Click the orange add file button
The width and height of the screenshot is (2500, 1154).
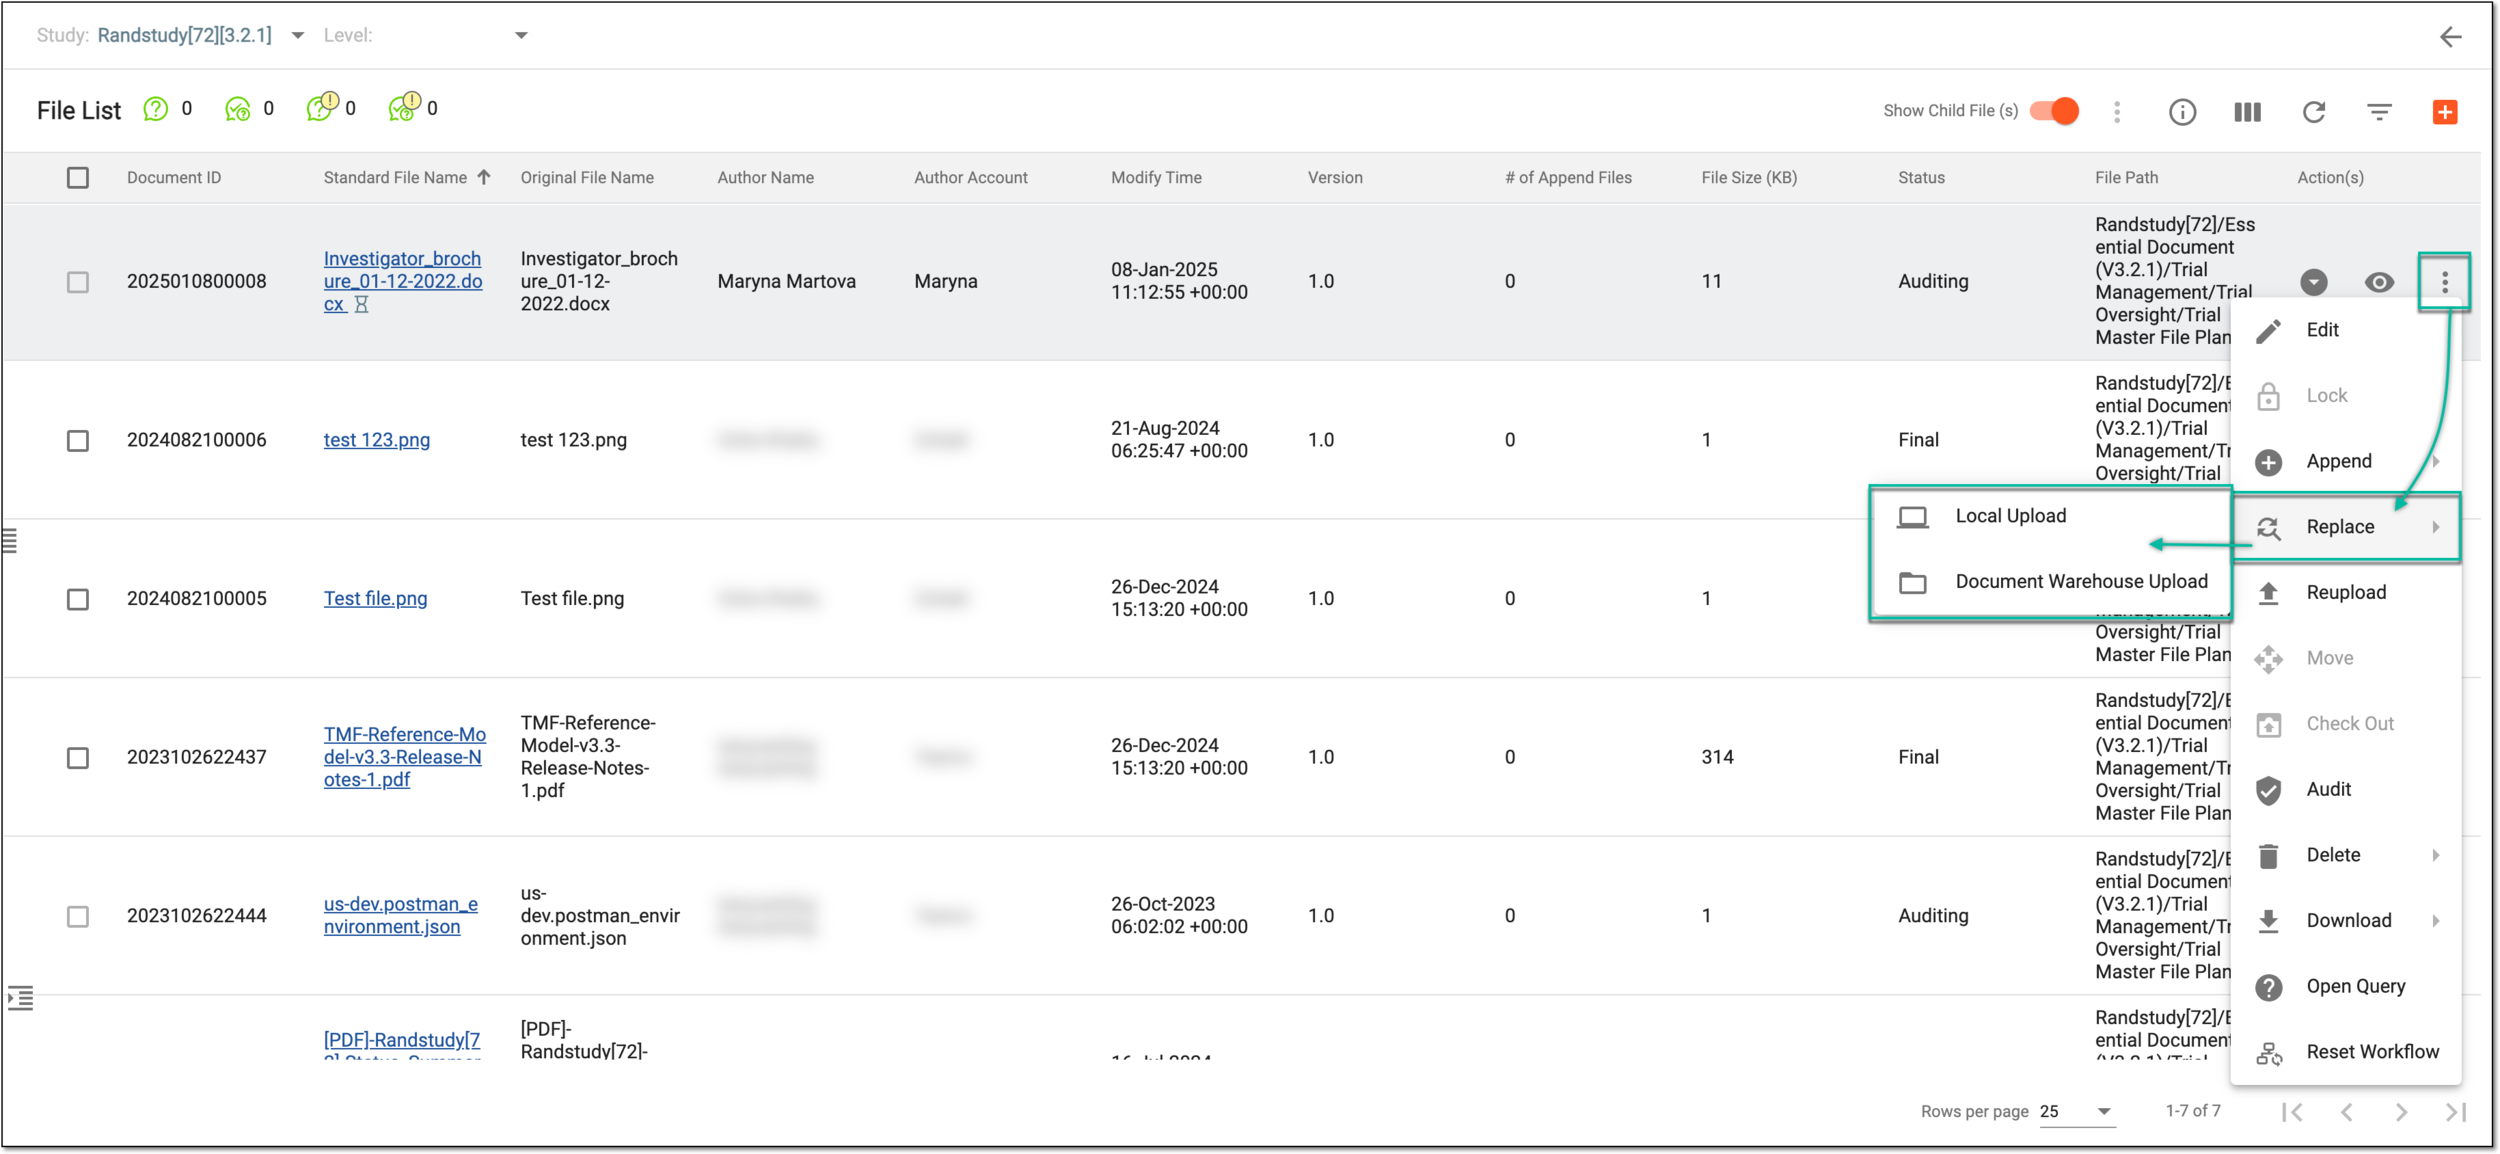pyautogui.click(x=2445, y=112)
